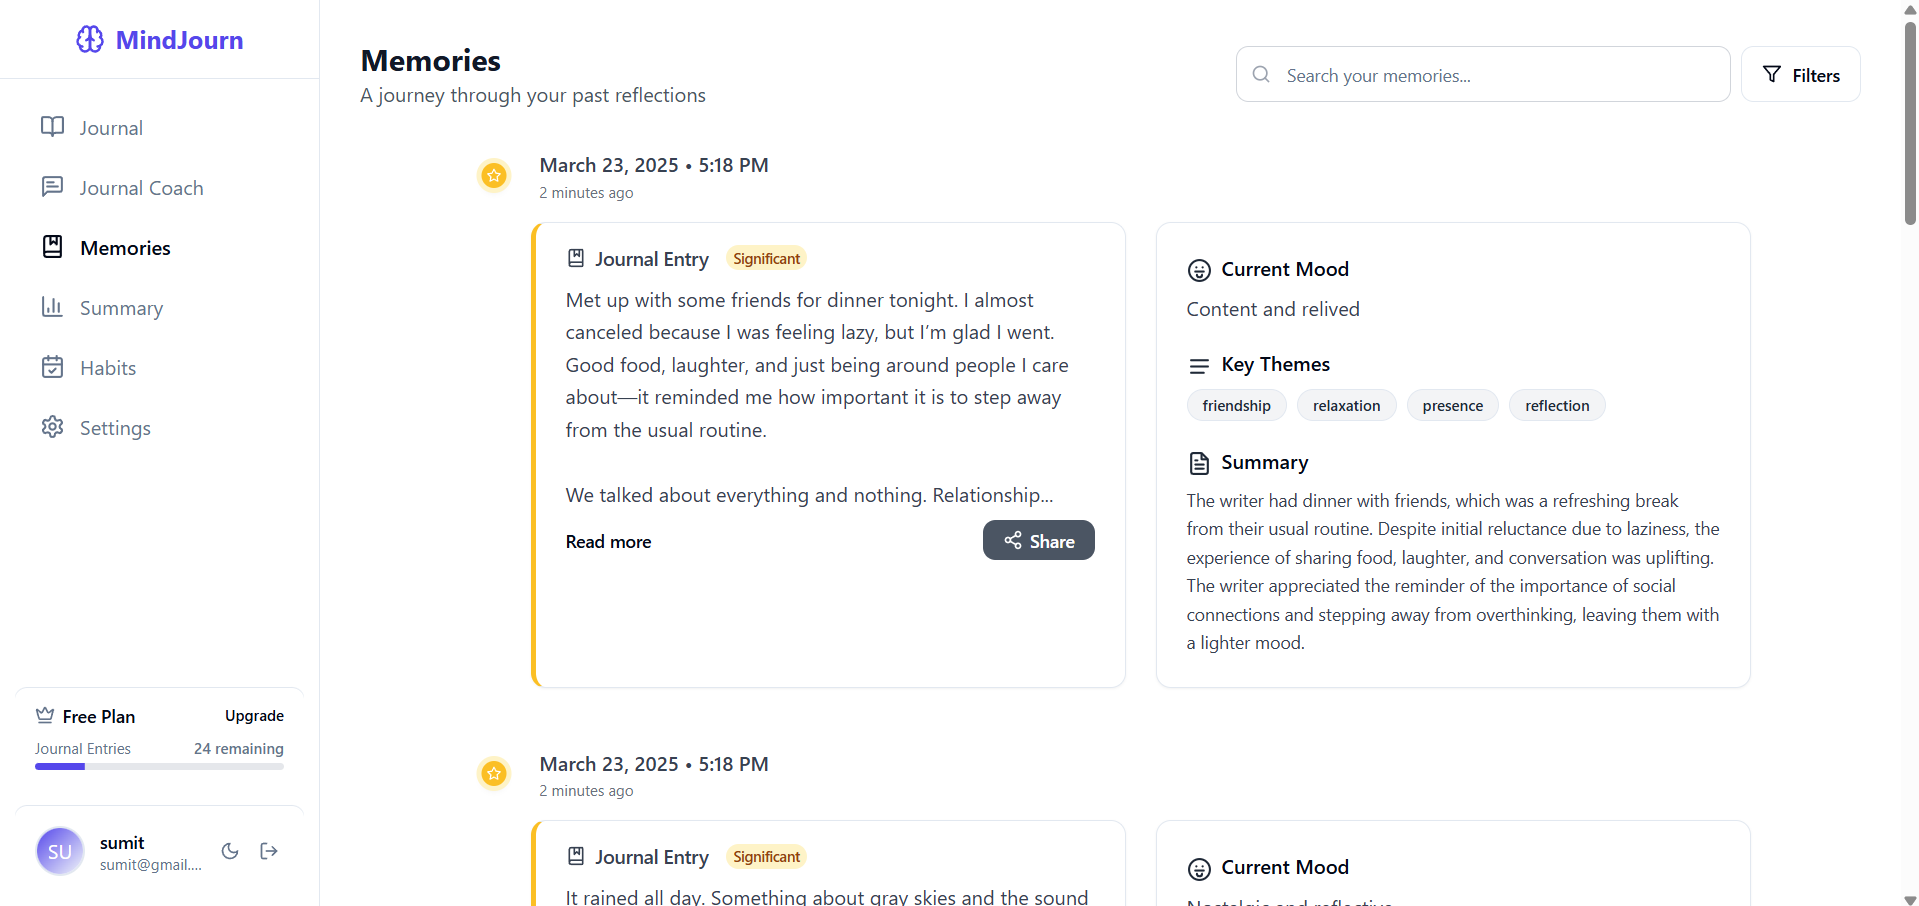Click the Upgrade plan link

254,716
